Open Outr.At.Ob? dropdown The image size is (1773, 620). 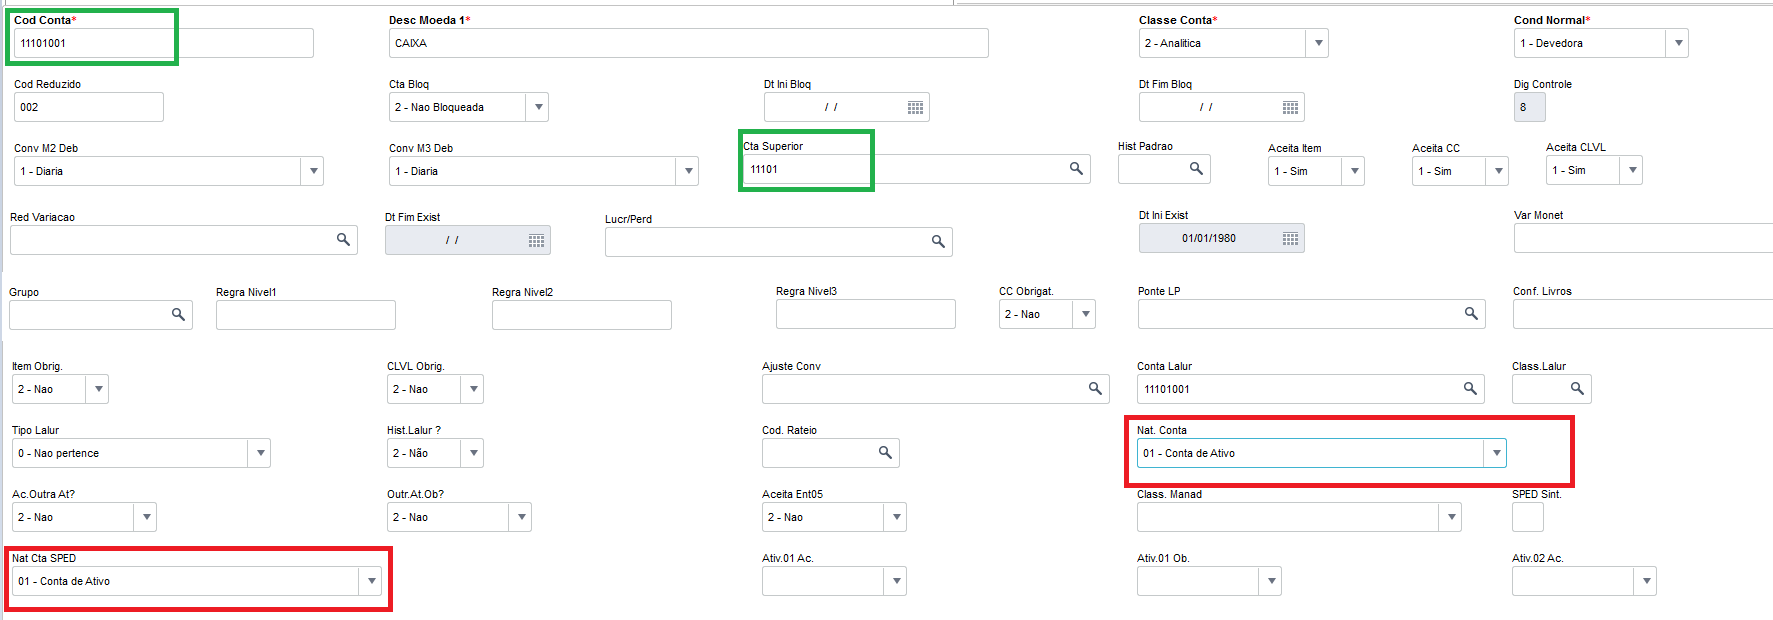[520, 517]
